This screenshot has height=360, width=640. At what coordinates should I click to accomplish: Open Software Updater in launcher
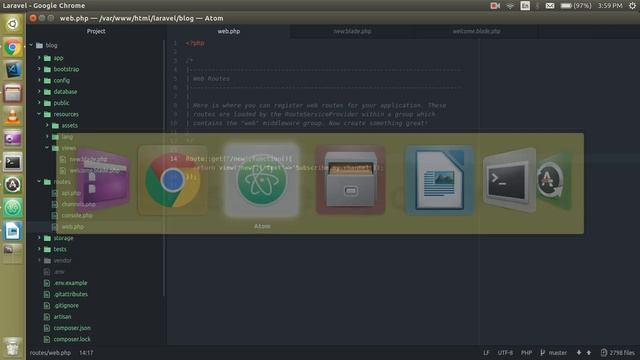pyautogui.click(x=13, y=185)
